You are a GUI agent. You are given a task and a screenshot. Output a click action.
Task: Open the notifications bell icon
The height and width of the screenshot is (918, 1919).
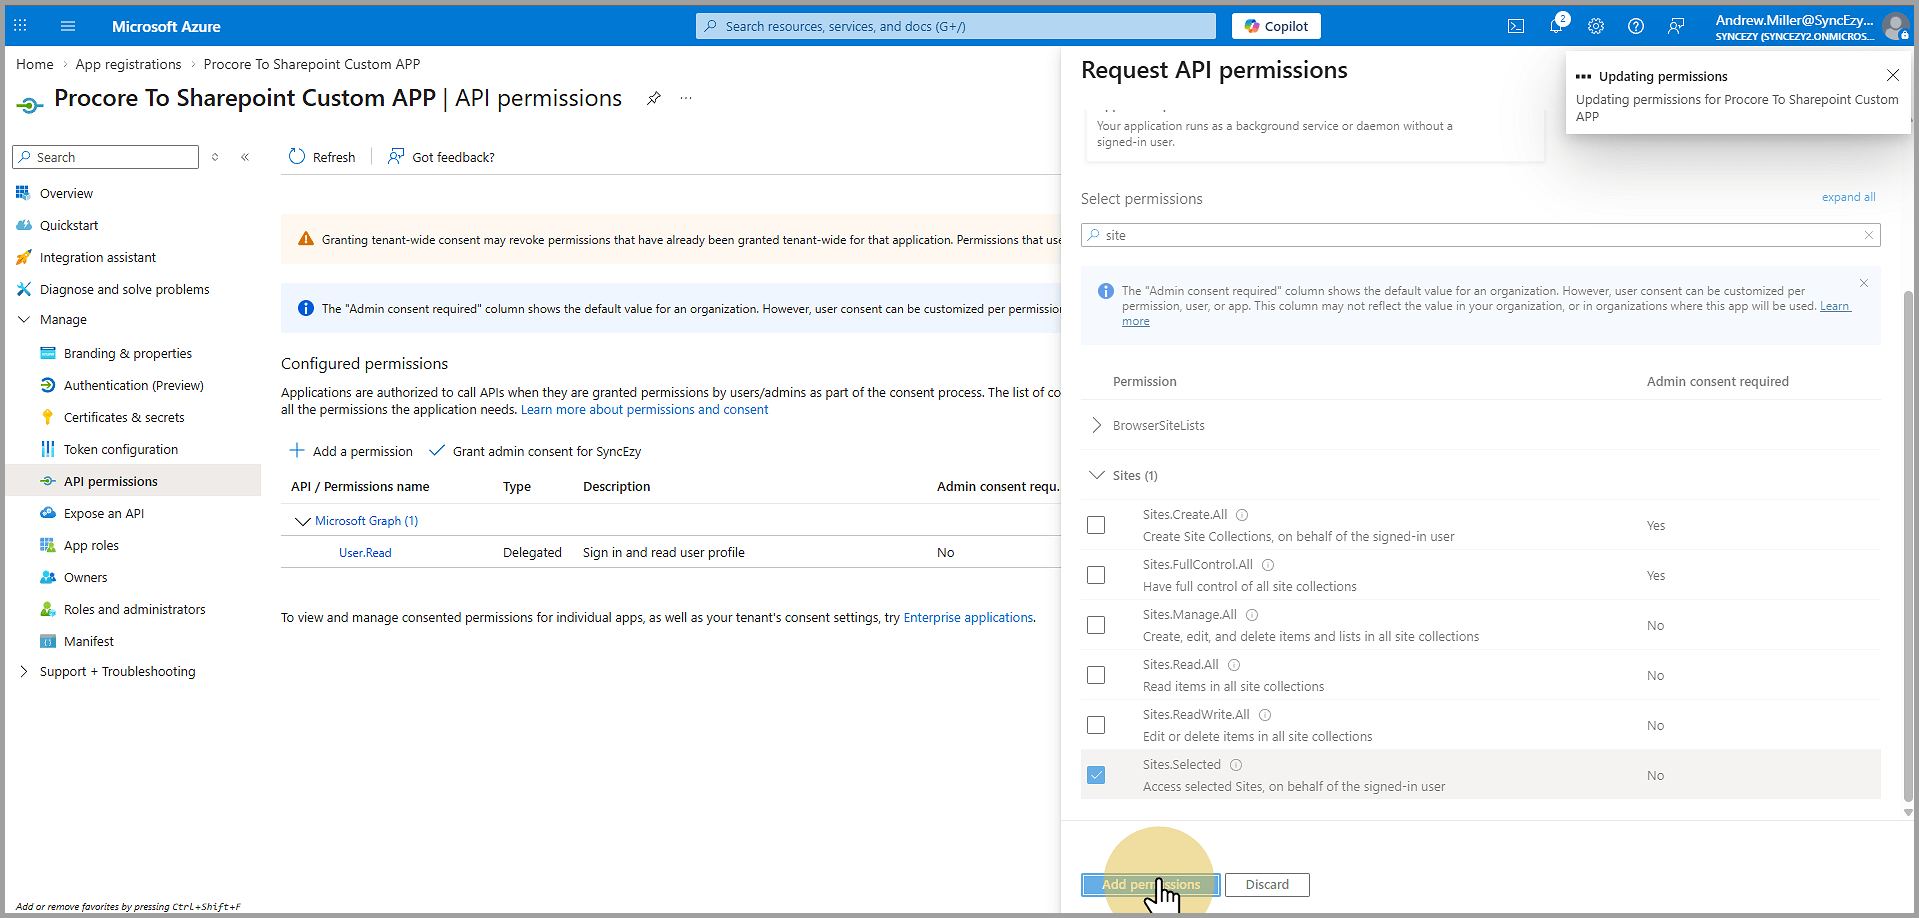[x=1556, y=26]
